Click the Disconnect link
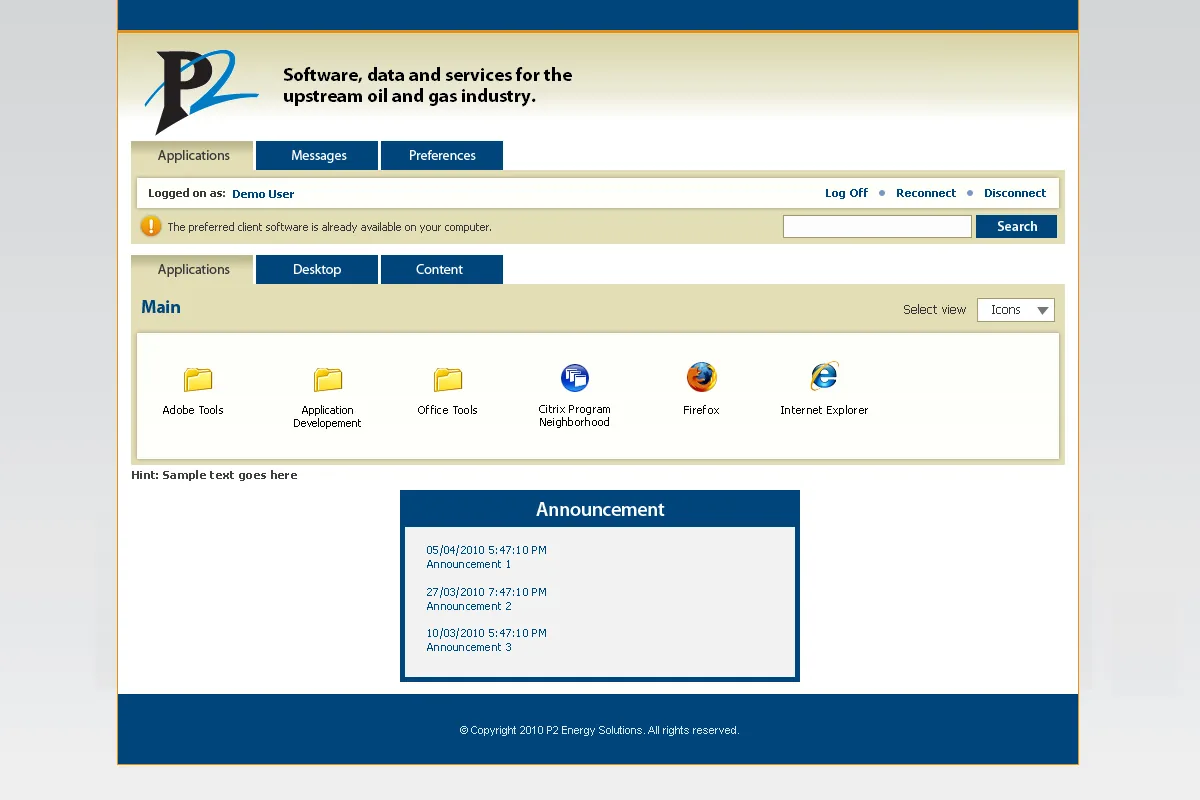 pyautogui.click(x=1015, y=193)
